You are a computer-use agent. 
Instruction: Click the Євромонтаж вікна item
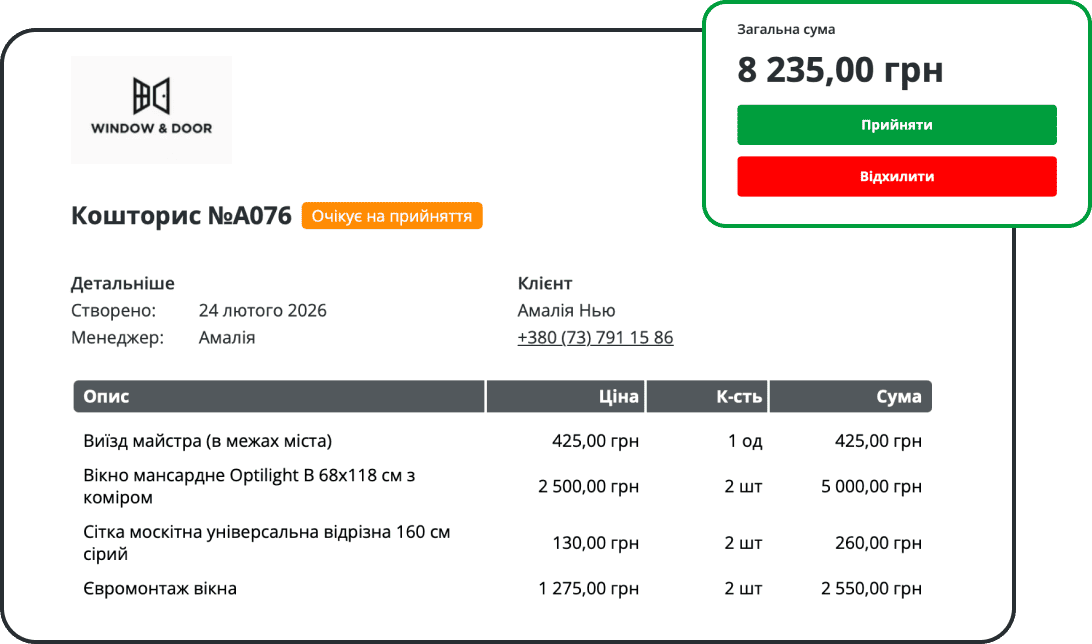click(160, 589)
